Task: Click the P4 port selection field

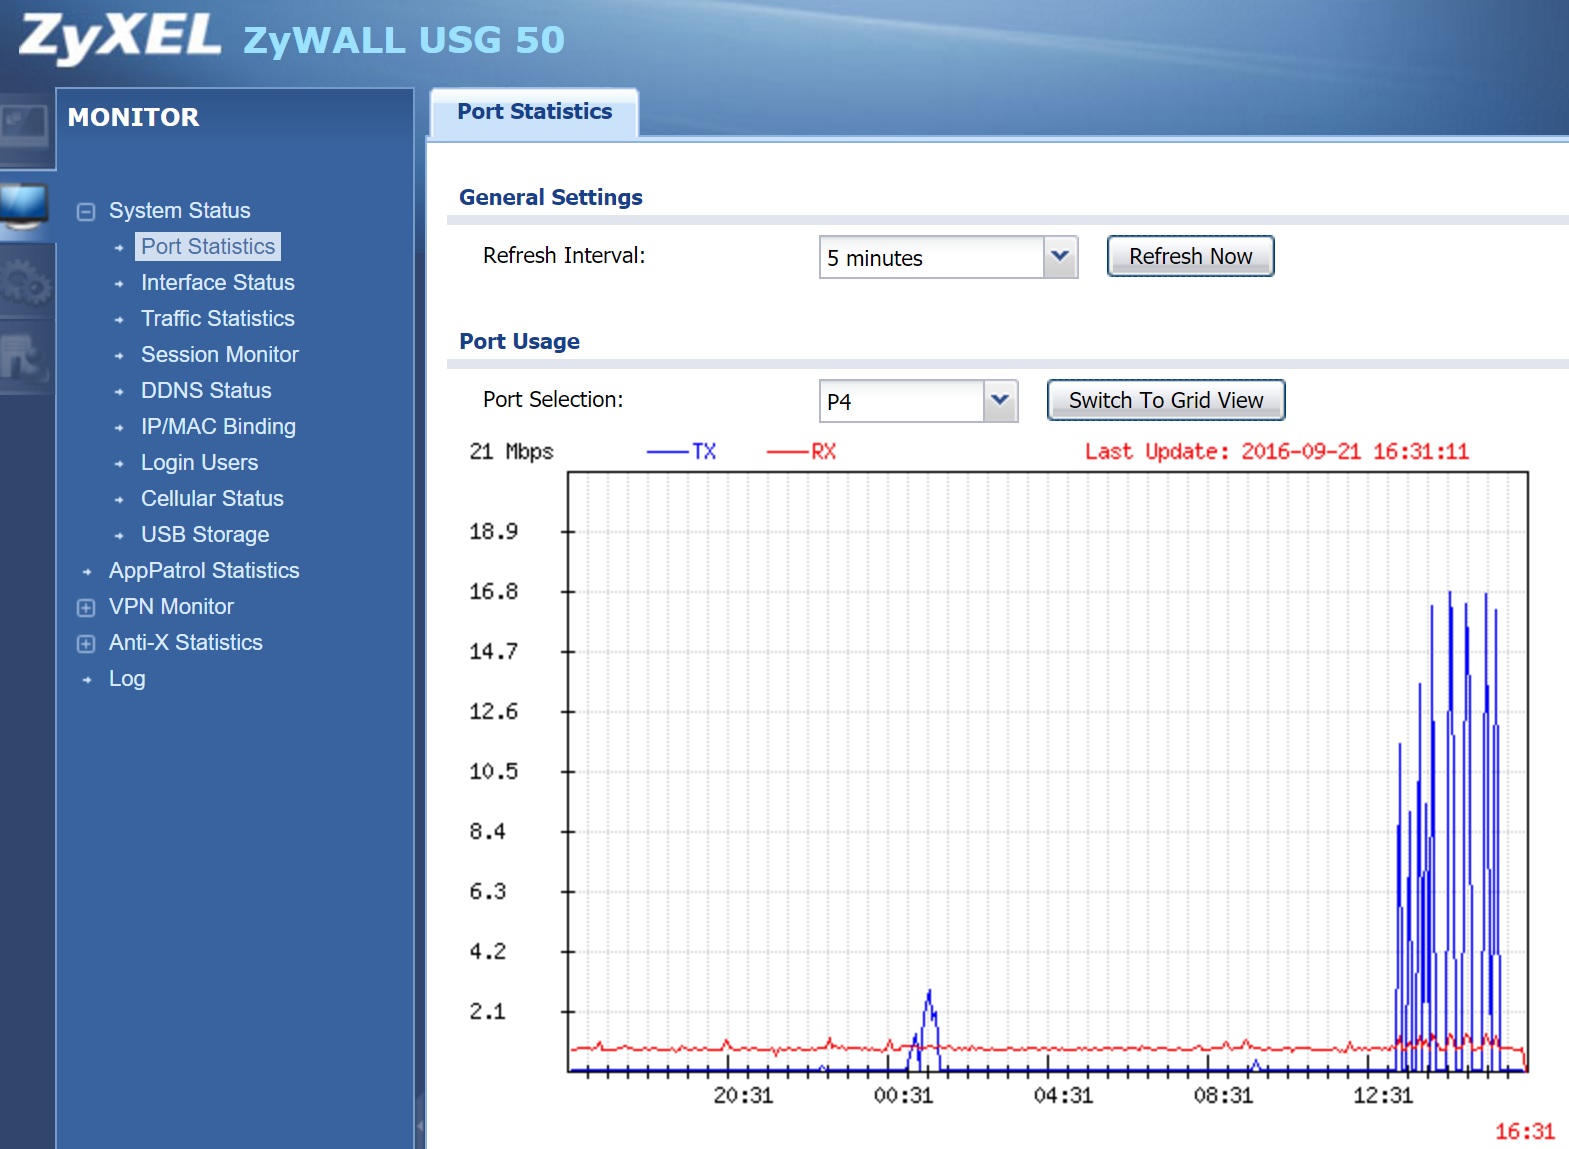Action: click(902, 401)
